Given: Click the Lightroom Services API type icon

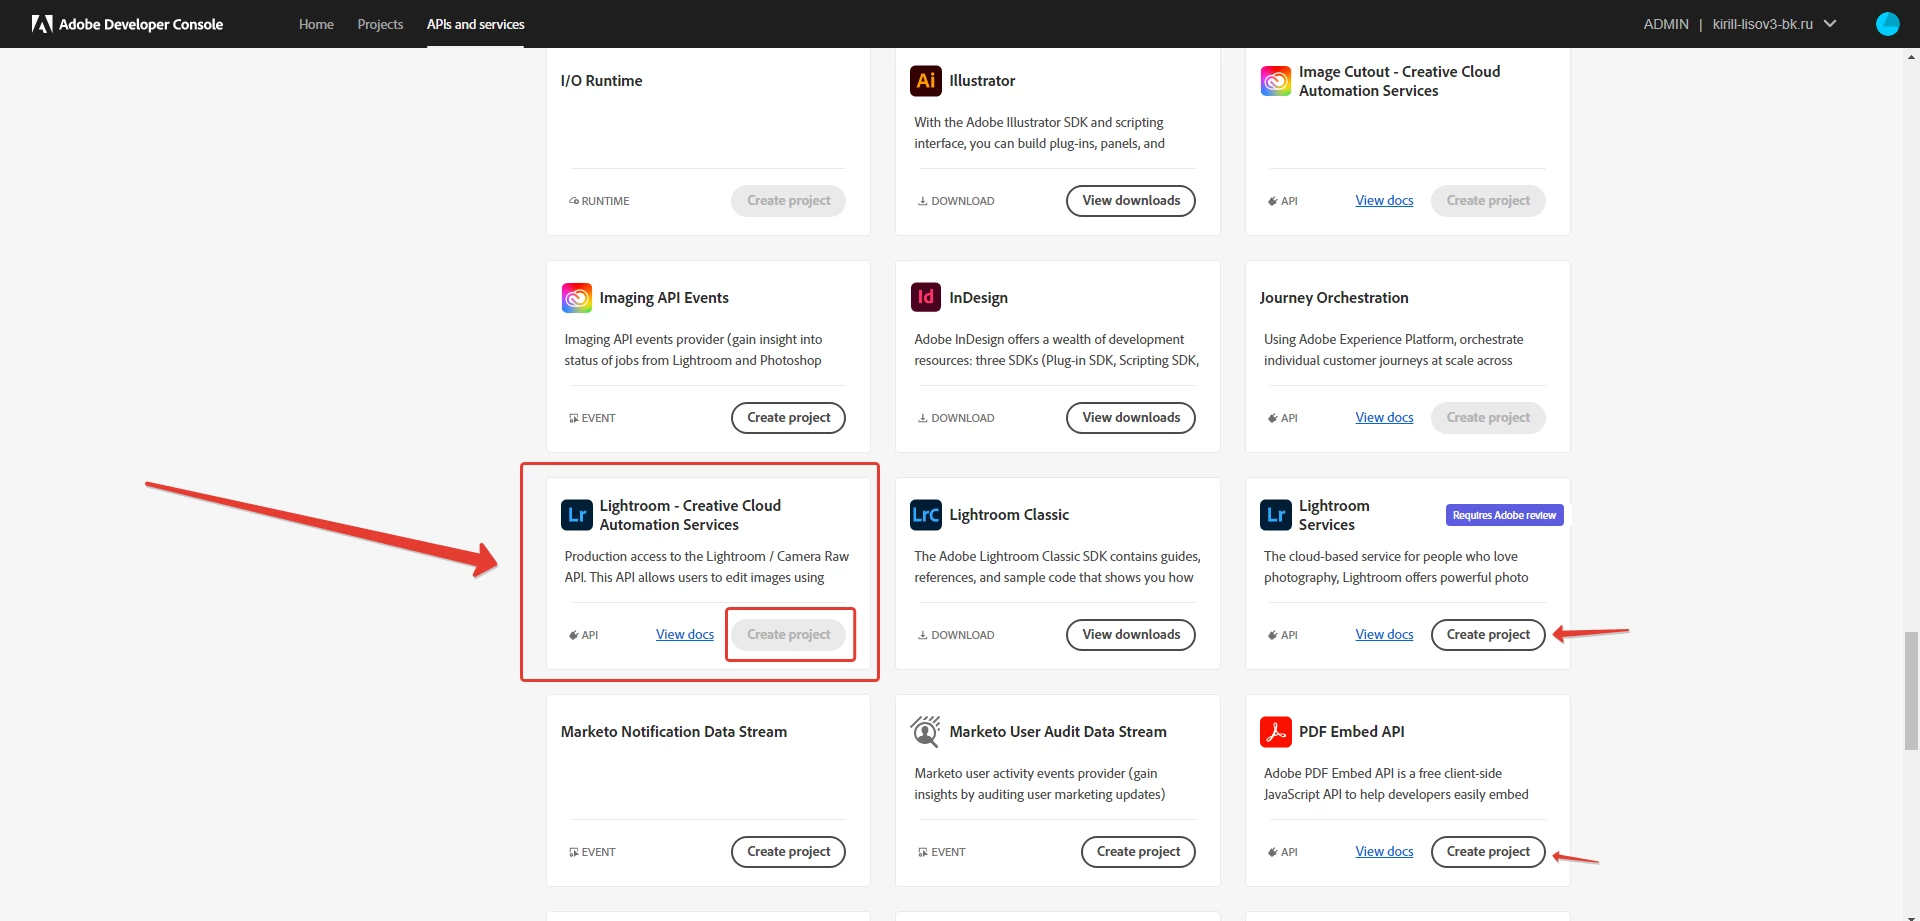Looking at the screenshot, I should 1273,635.
